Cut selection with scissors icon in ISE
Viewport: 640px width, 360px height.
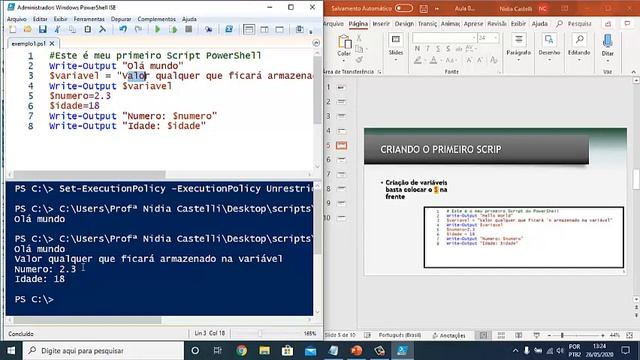click(x=57, y=29)
